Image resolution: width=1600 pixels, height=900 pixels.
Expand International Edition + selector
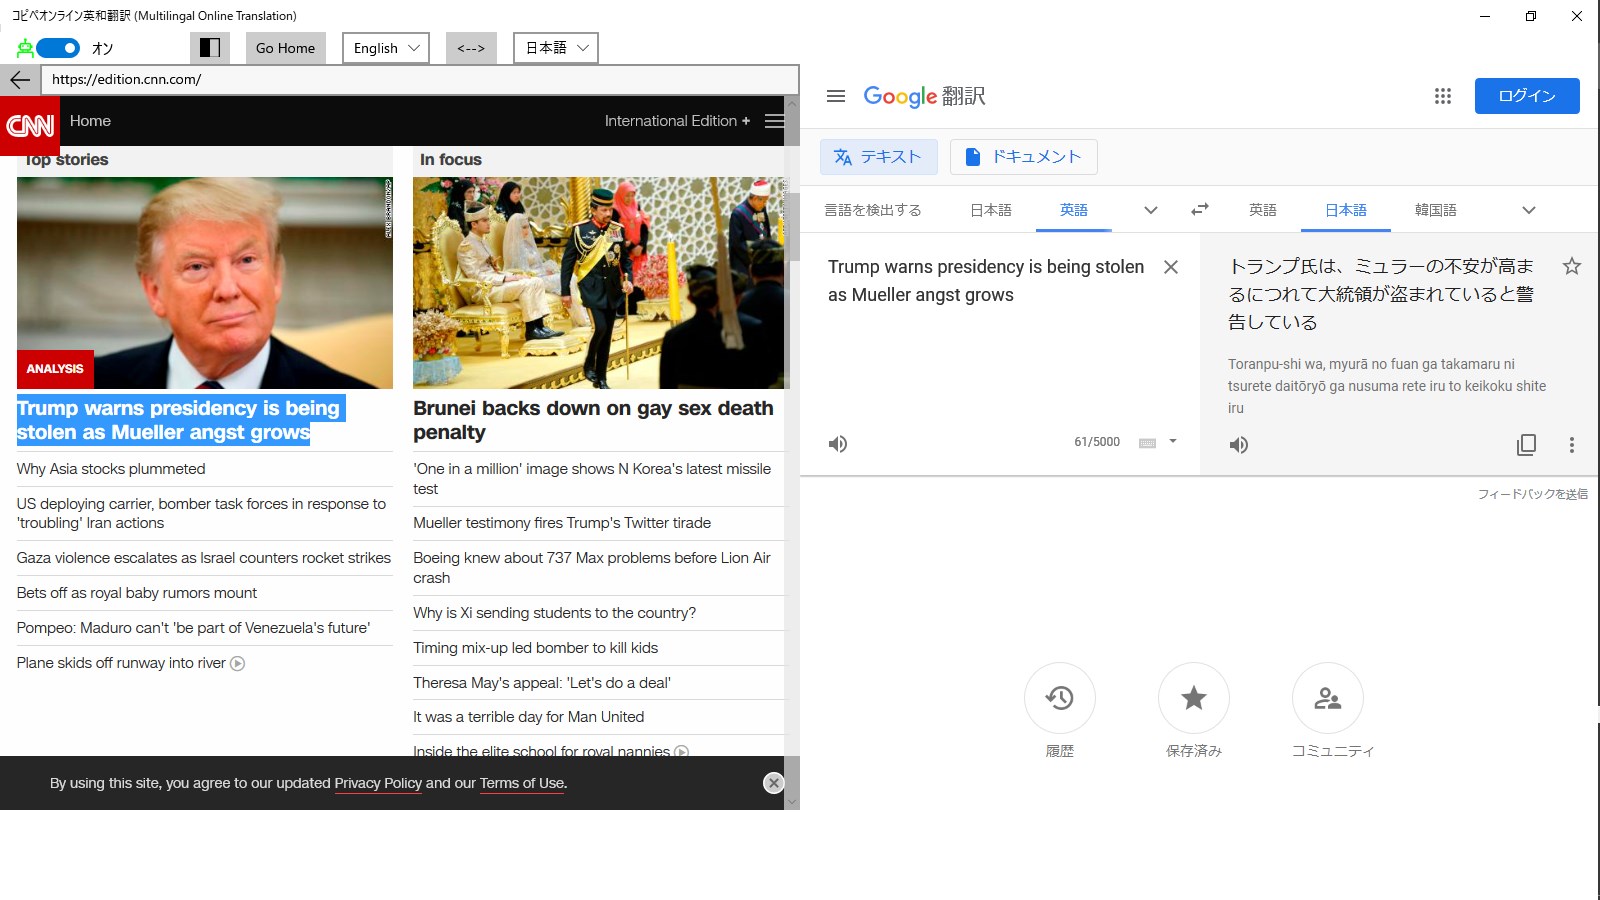677,121
